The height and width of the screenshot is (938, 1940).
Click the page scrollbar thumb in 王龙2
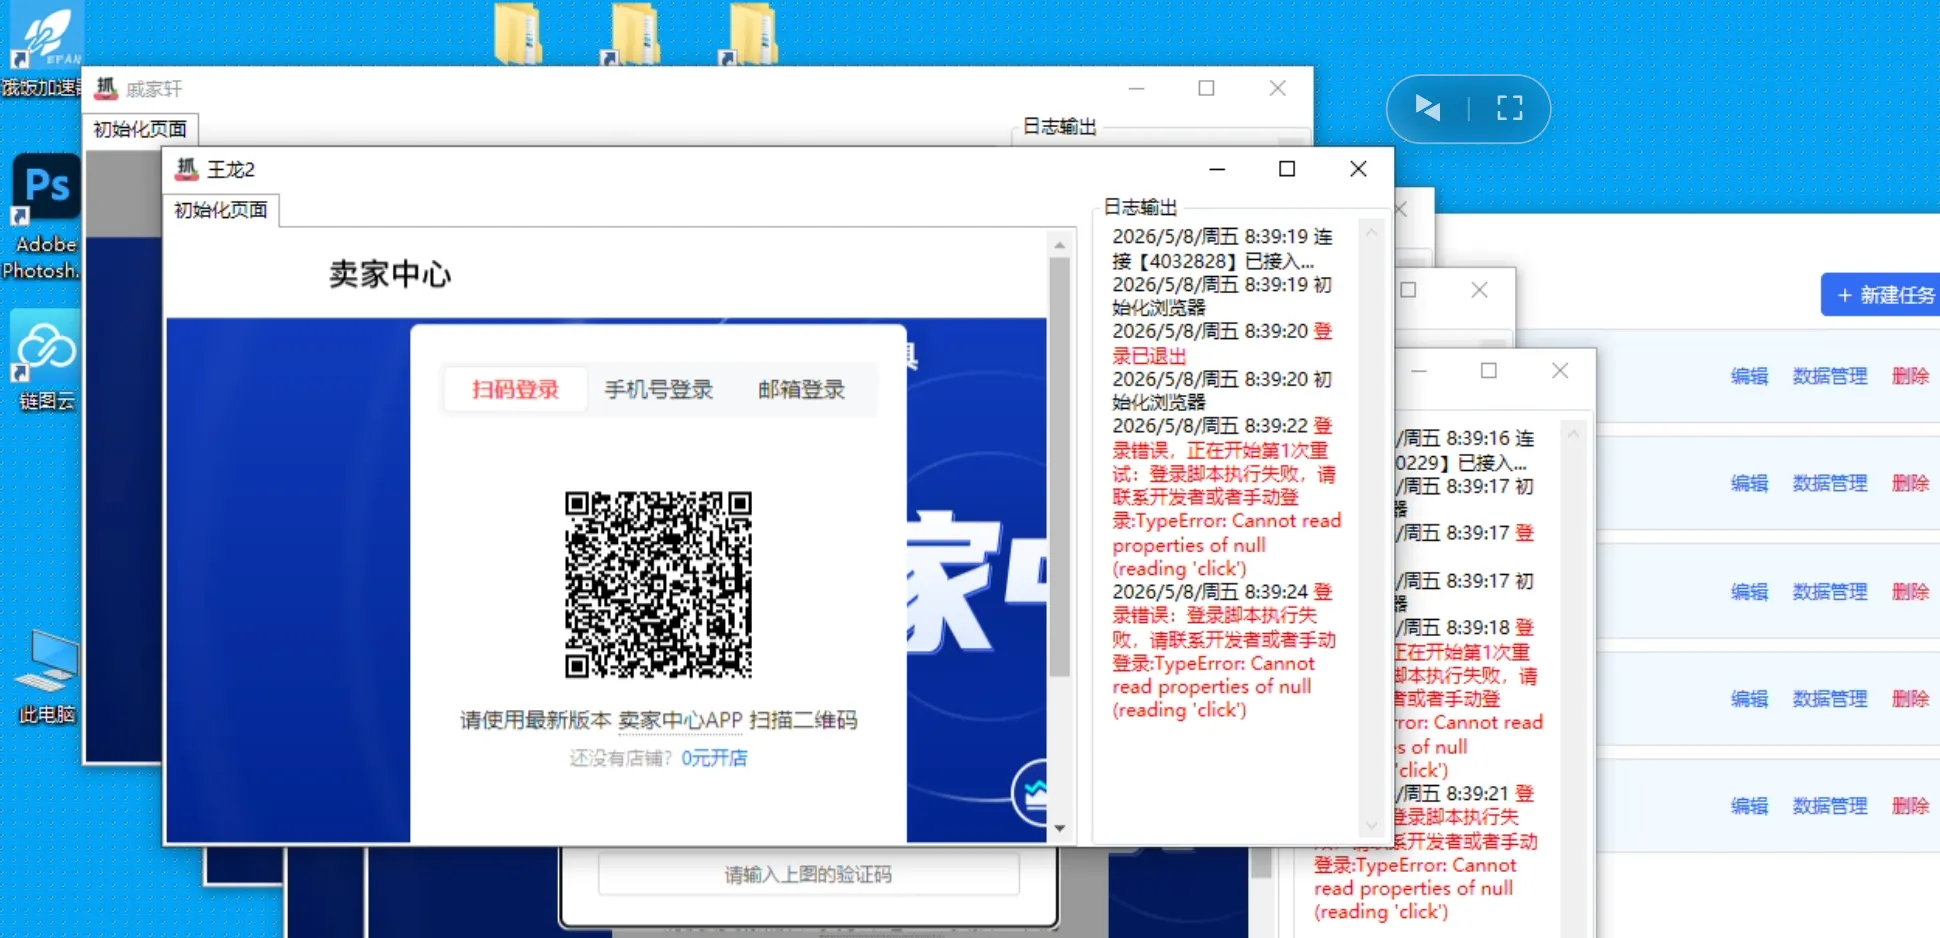[1060, 465]
